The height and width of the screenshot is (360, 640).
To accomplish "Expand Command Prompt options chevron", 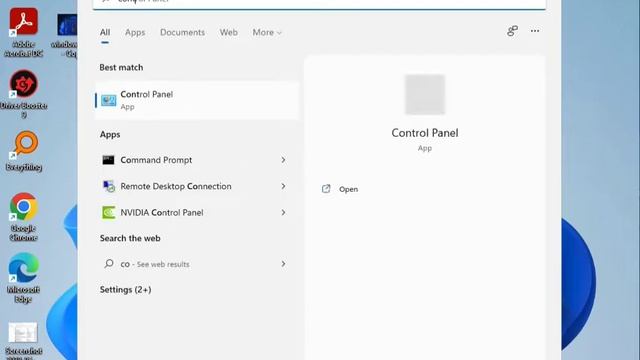I will 283,160.
